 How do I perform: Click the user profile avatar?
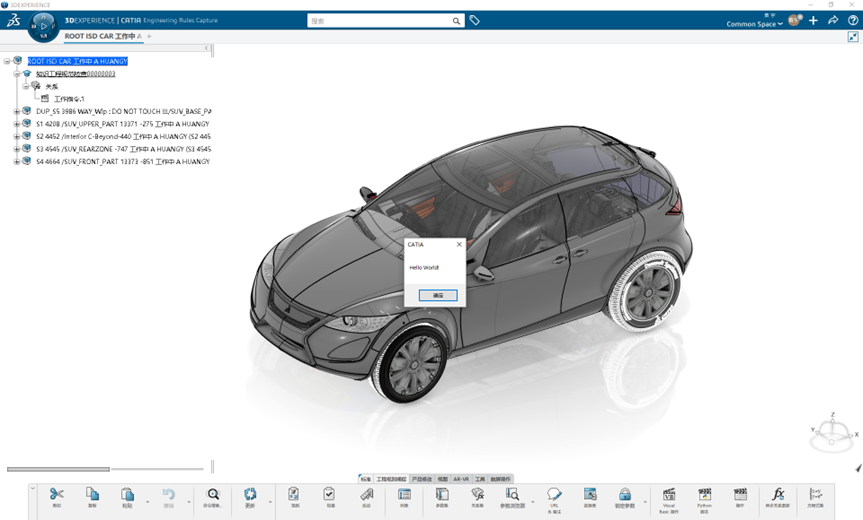[794, 20]
